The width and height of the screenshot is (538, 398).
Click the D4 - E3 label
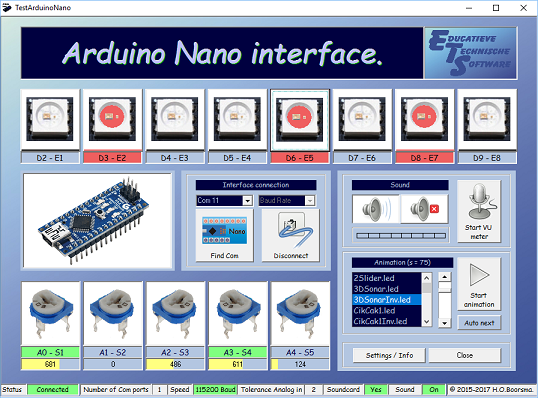[175, 158]
